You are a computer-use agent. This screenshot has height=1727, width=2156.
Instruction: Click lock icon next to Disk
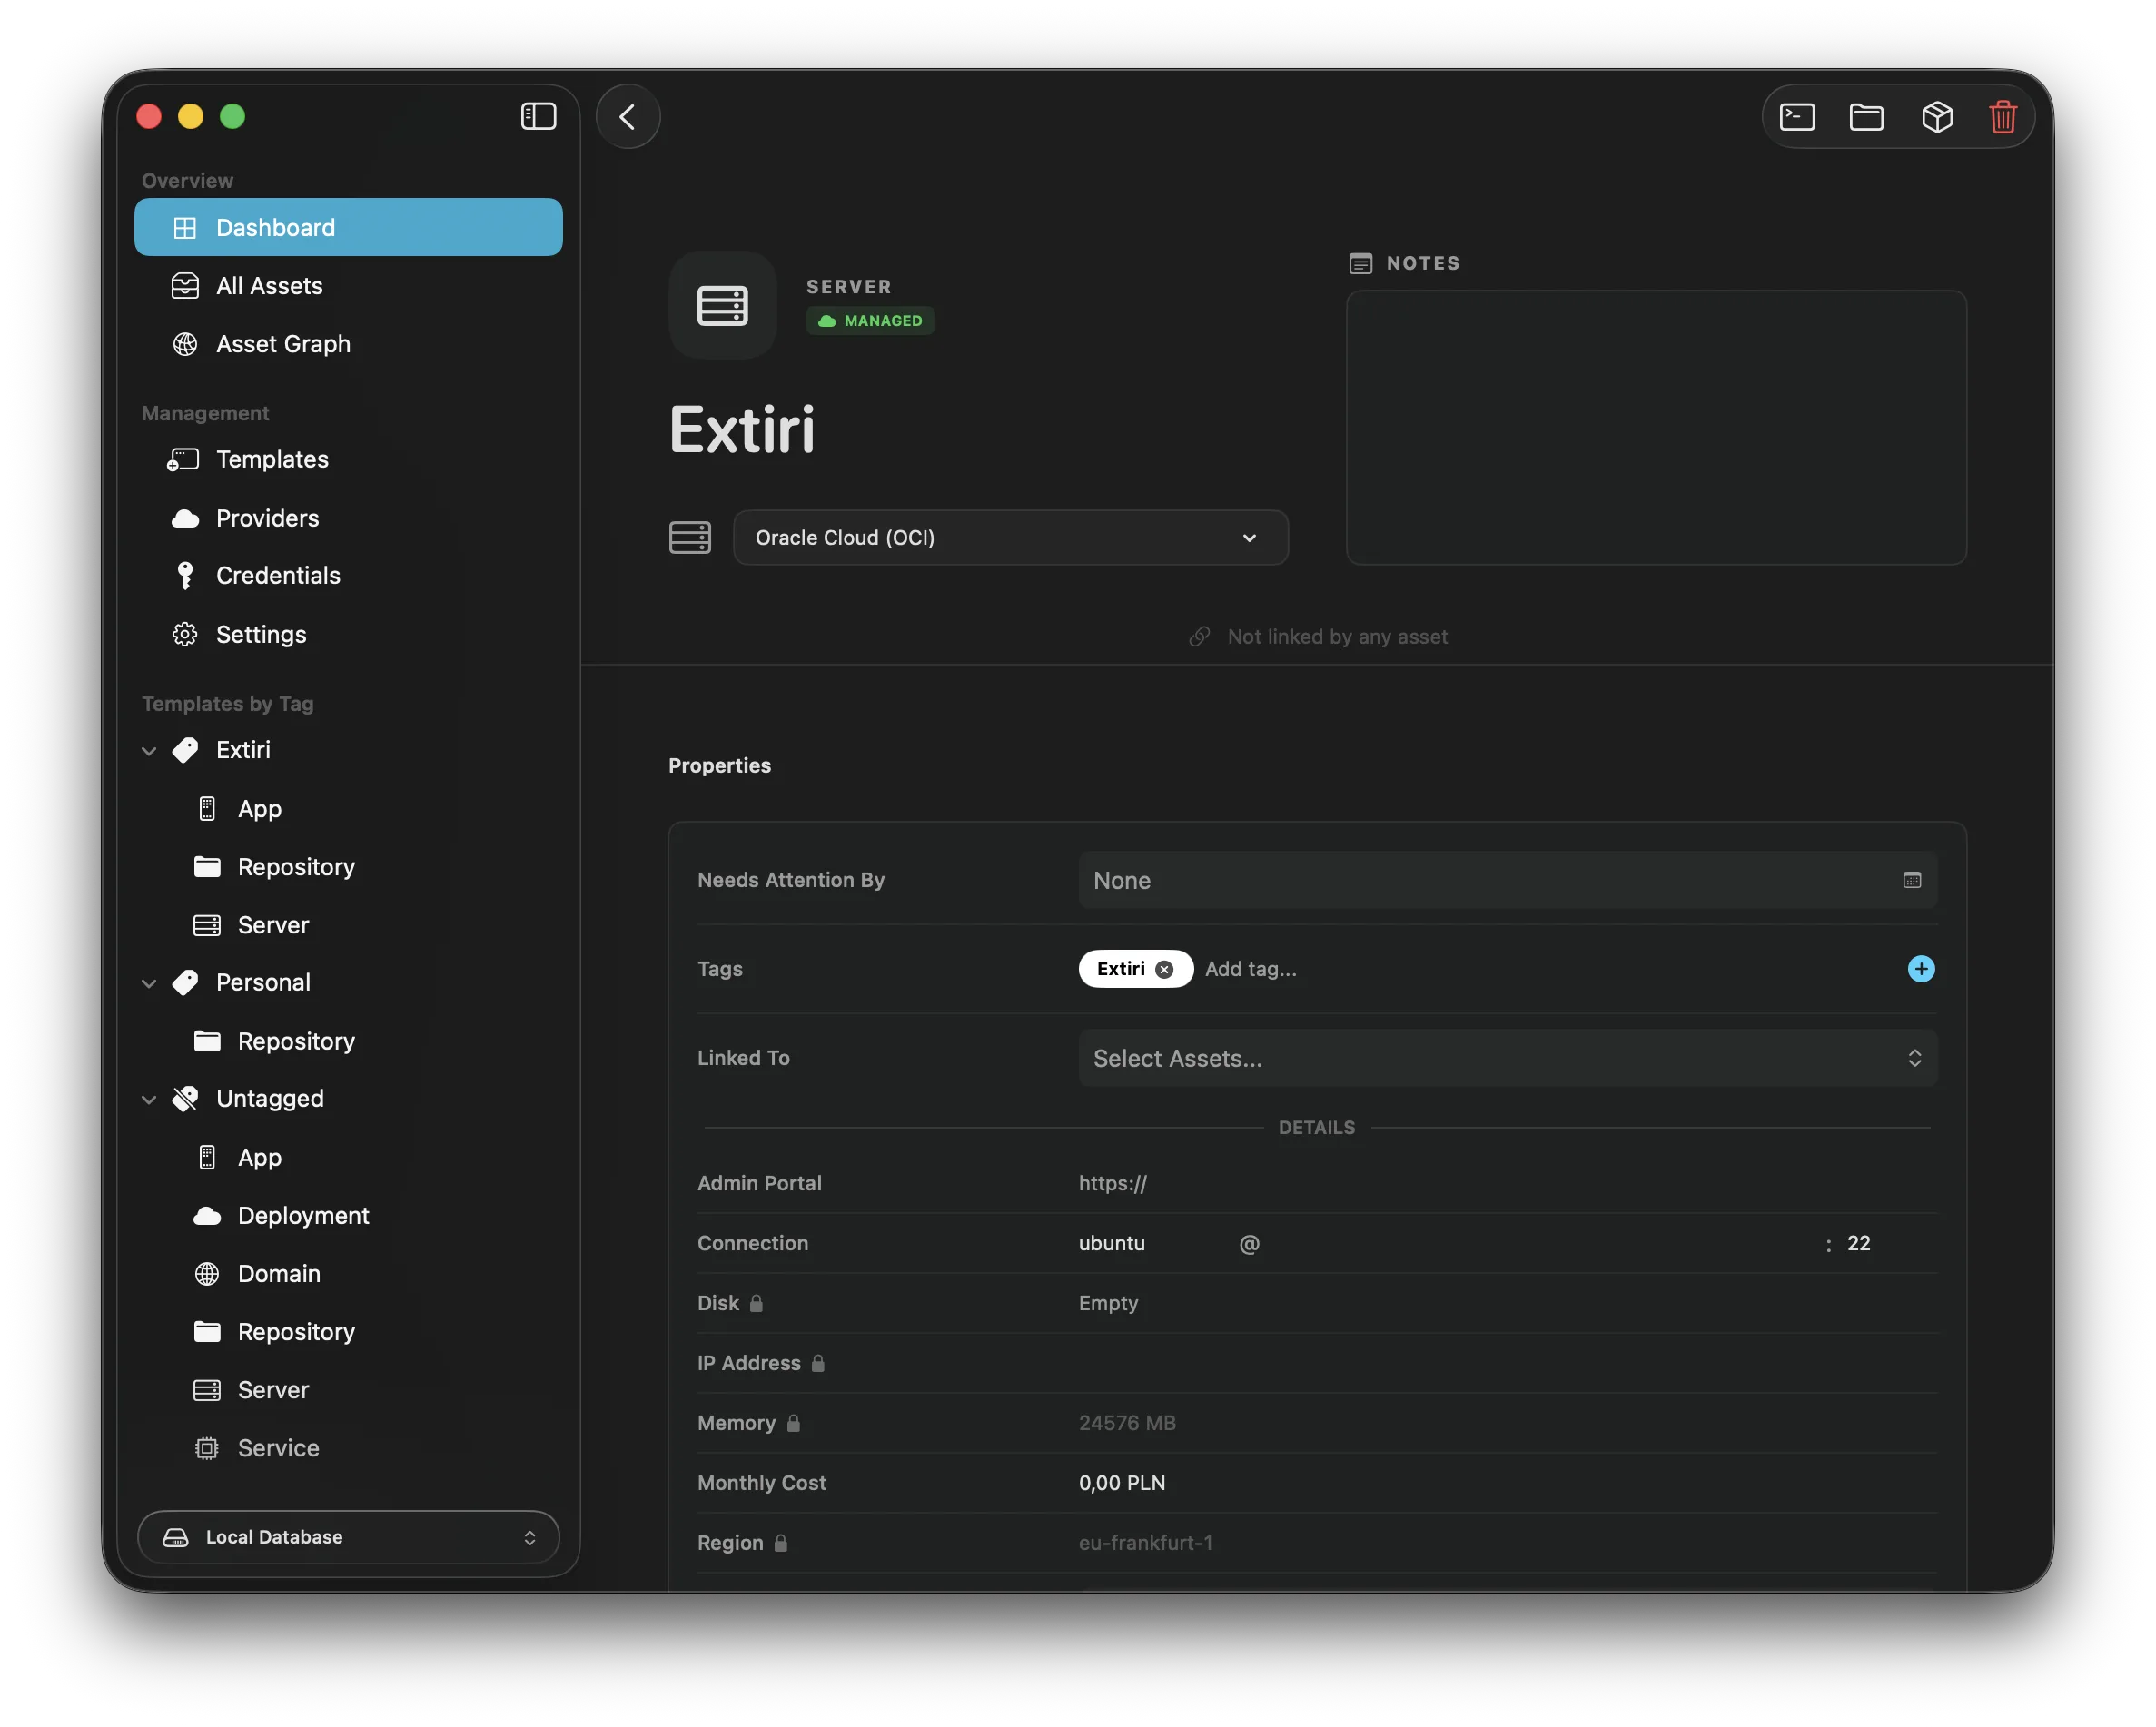point(756,1303)
